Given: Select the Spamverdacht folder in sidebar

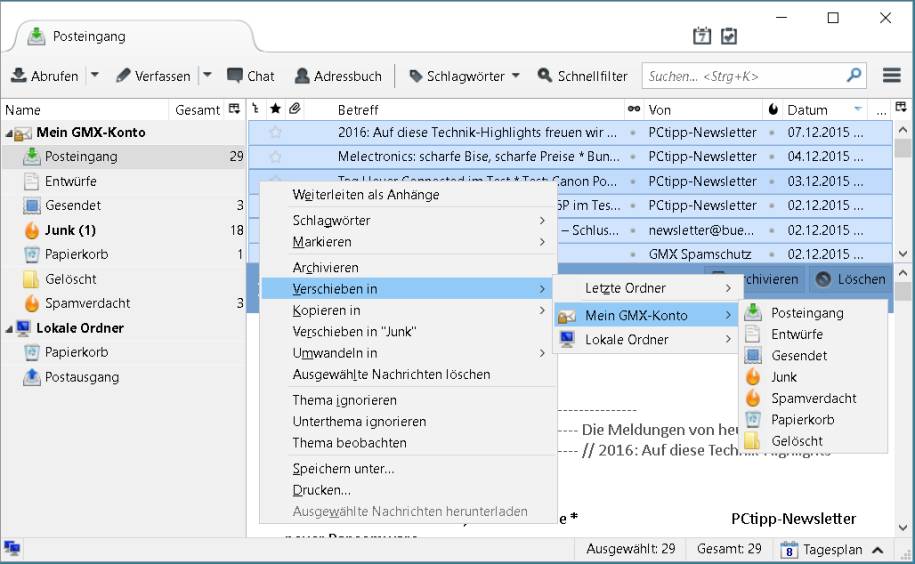Looking at the screenshot, I should 87,303.
